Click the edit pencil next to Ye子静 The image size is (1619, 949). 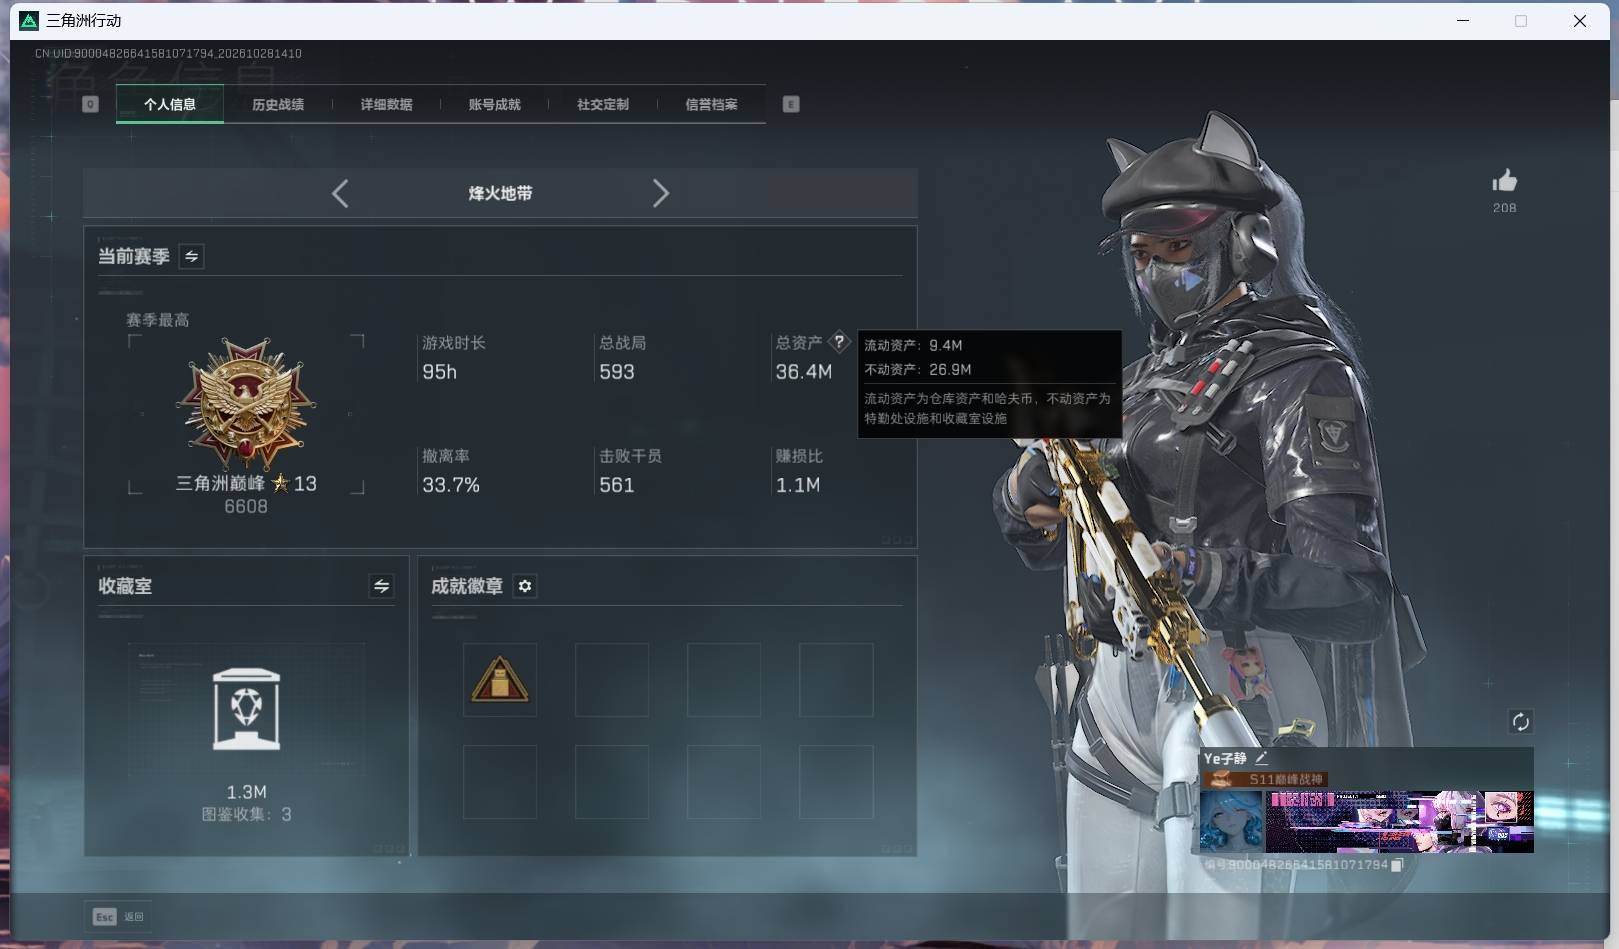tap(1261, 758)
